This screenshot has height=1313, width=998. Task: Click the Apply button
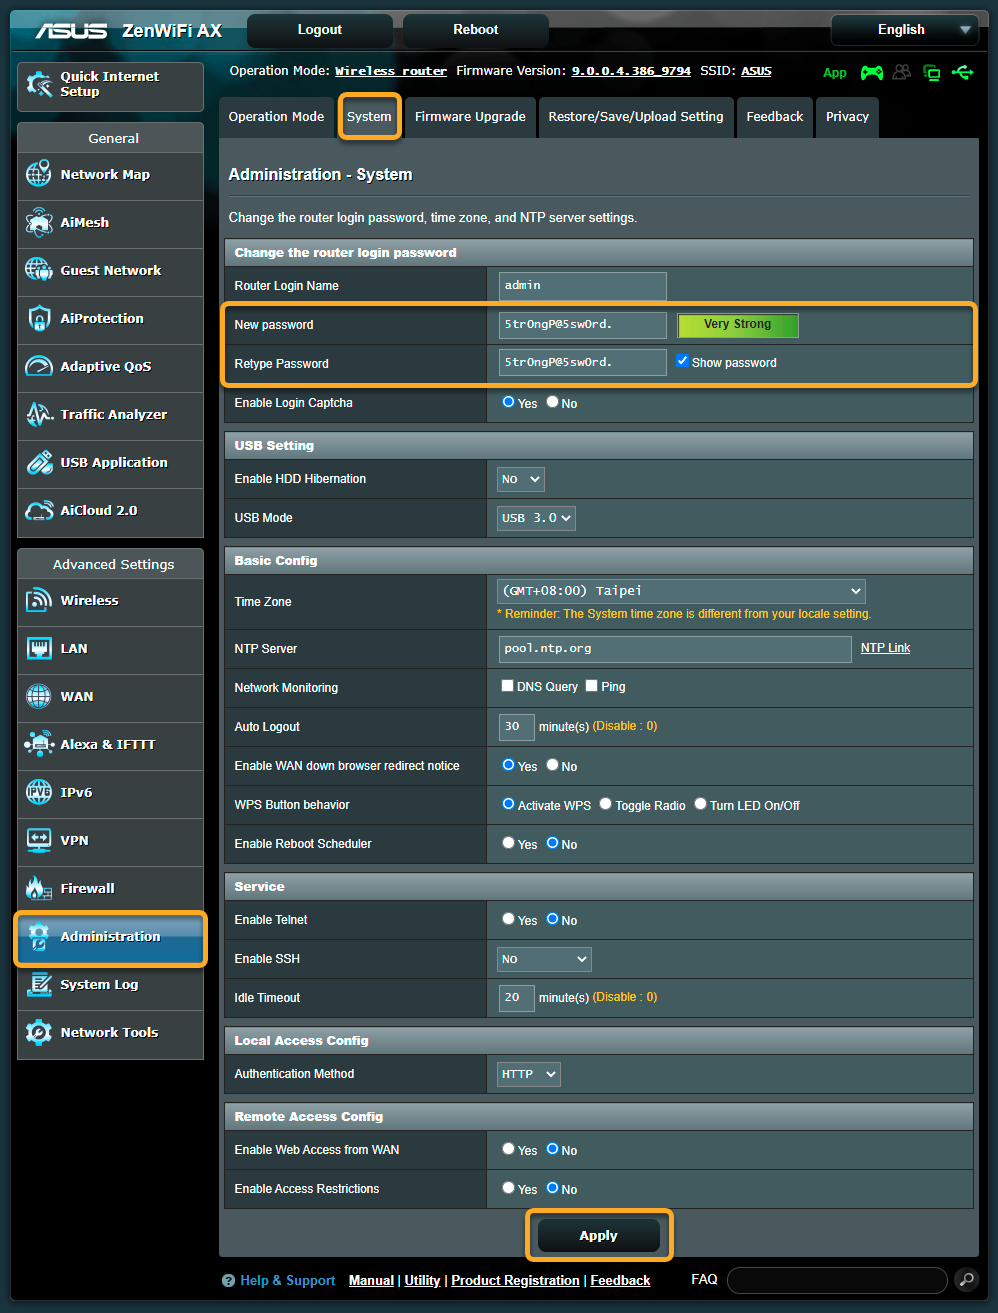pos(598,1236)
